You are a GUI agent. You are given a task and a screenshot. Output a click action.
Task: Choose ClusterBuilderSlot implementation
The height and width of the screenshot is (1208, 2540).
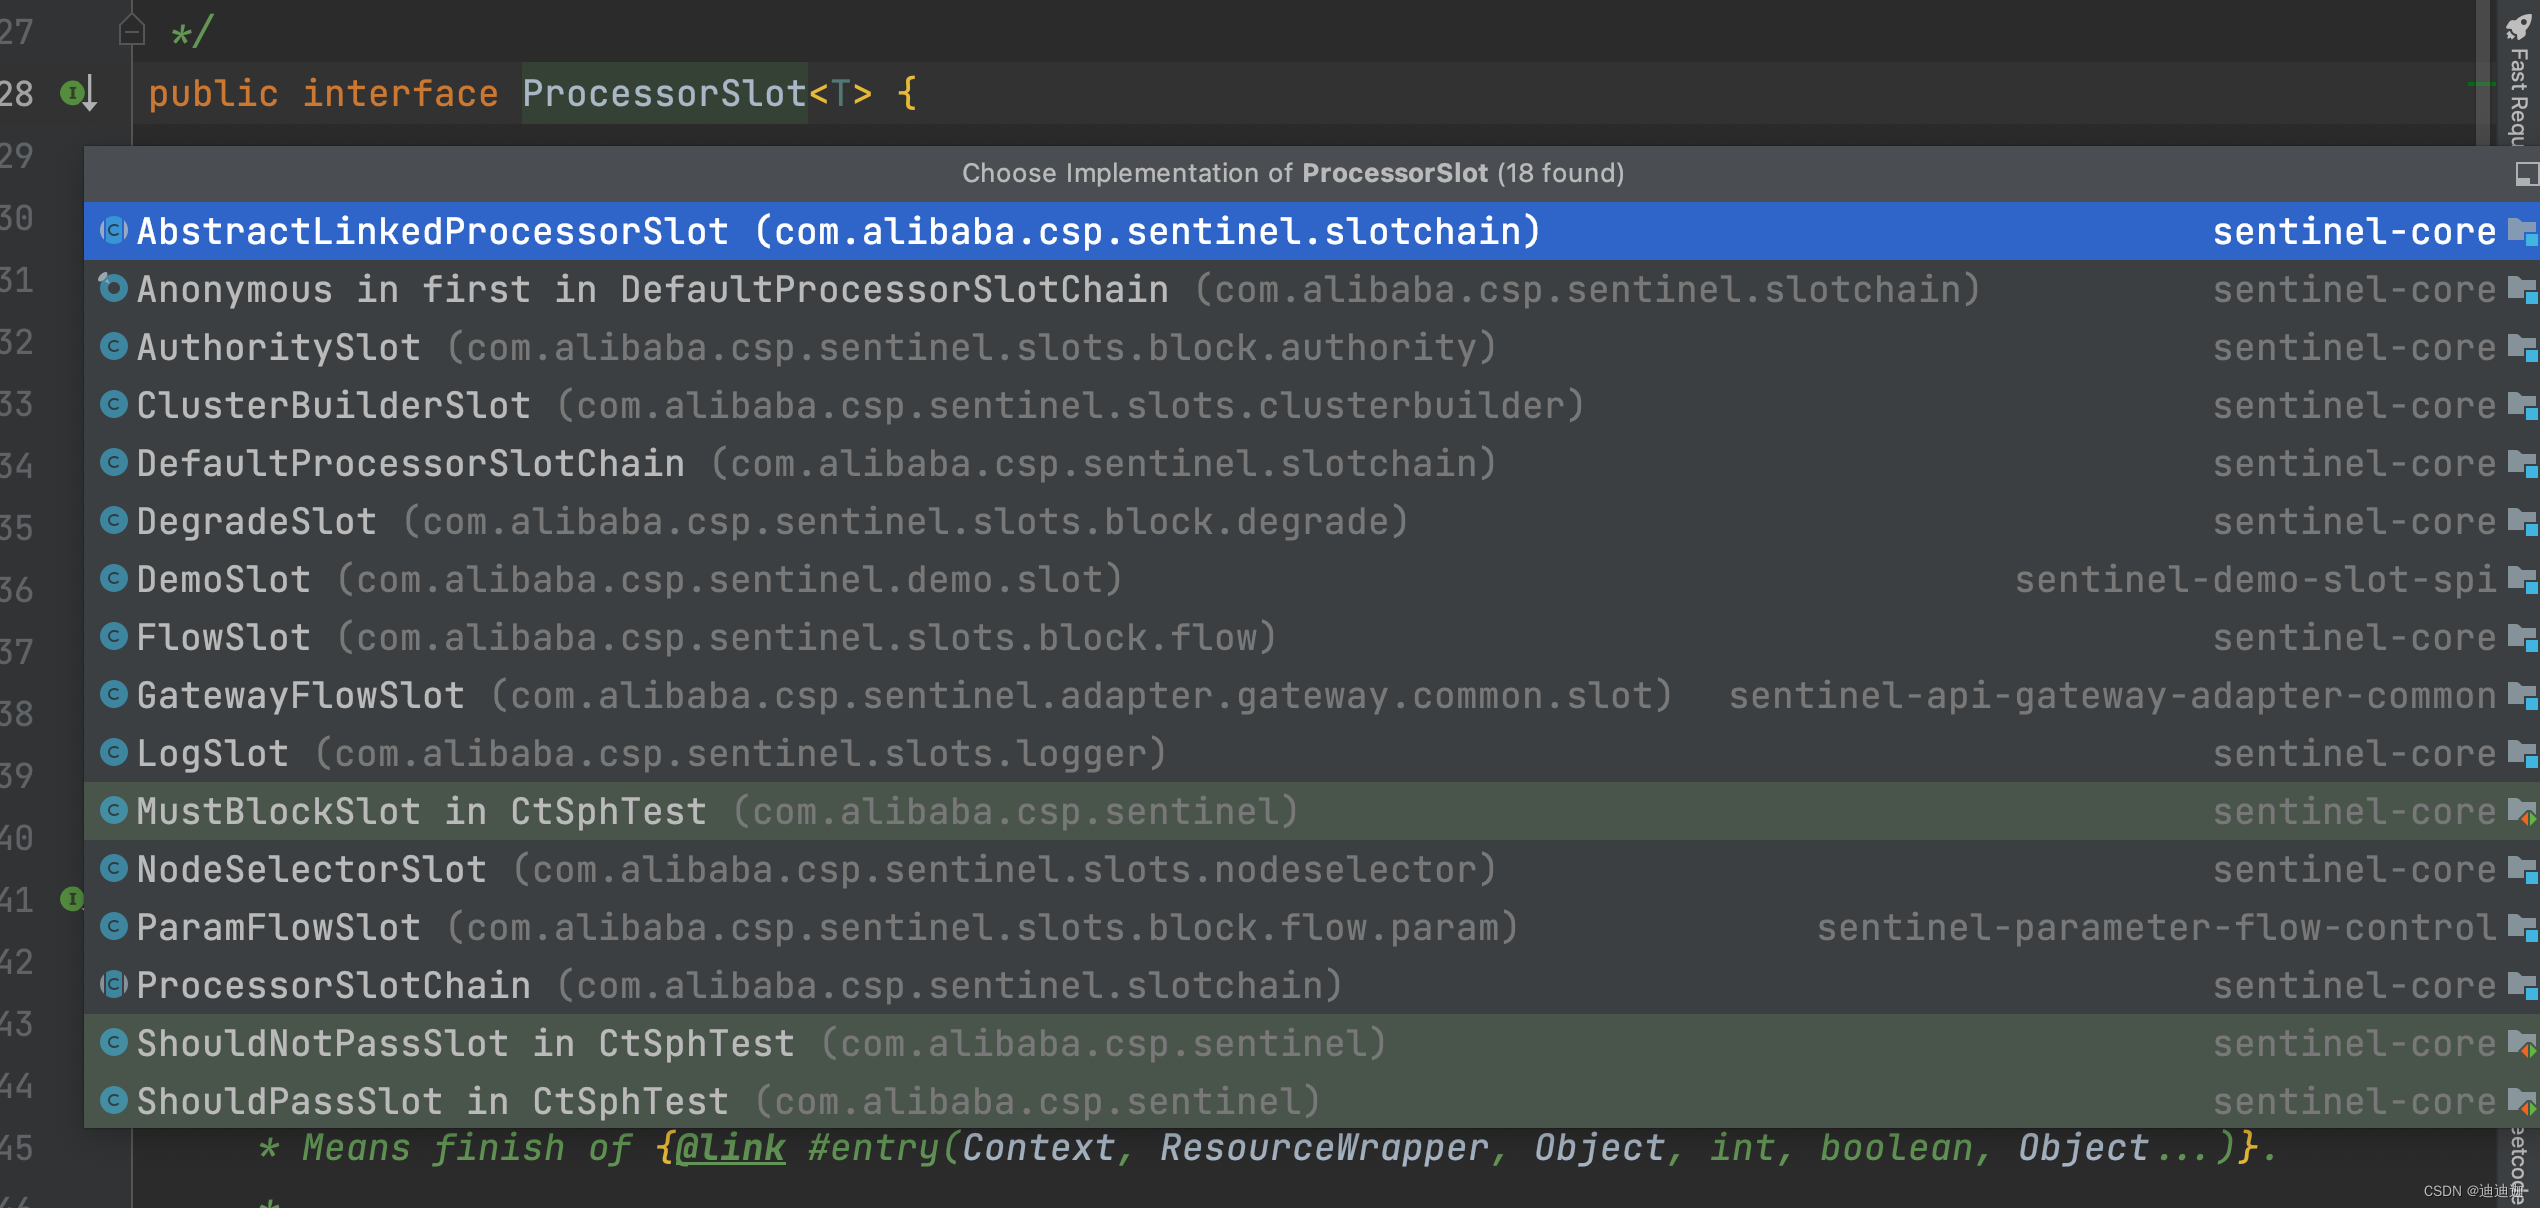[1311, 405]
